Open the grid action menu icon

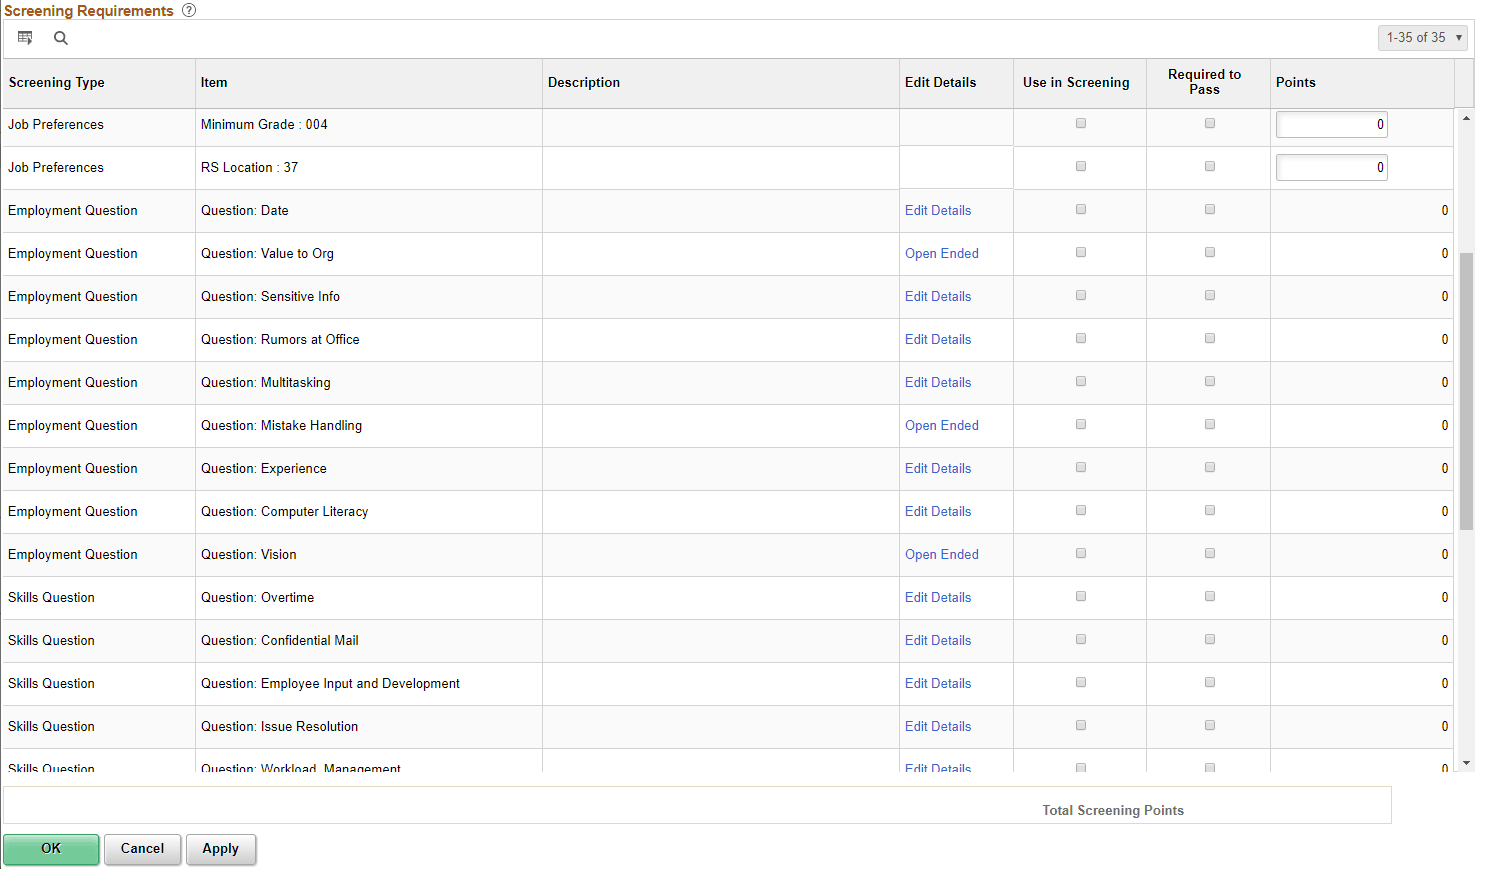[25, 37]
